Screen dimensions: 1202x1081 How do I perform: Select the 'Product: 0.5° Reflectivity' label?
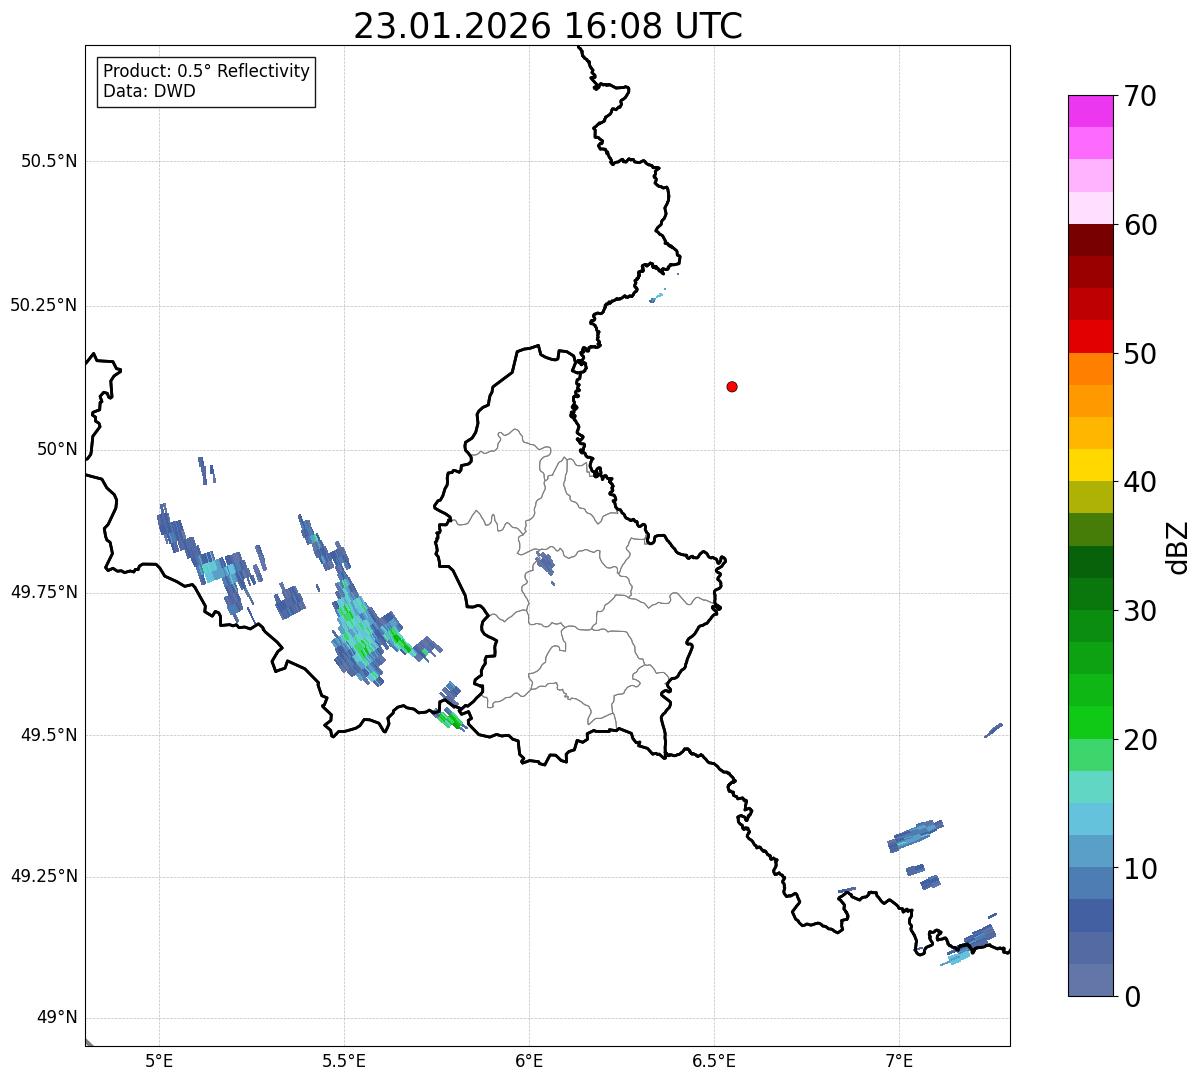click(x=206, y=72)
